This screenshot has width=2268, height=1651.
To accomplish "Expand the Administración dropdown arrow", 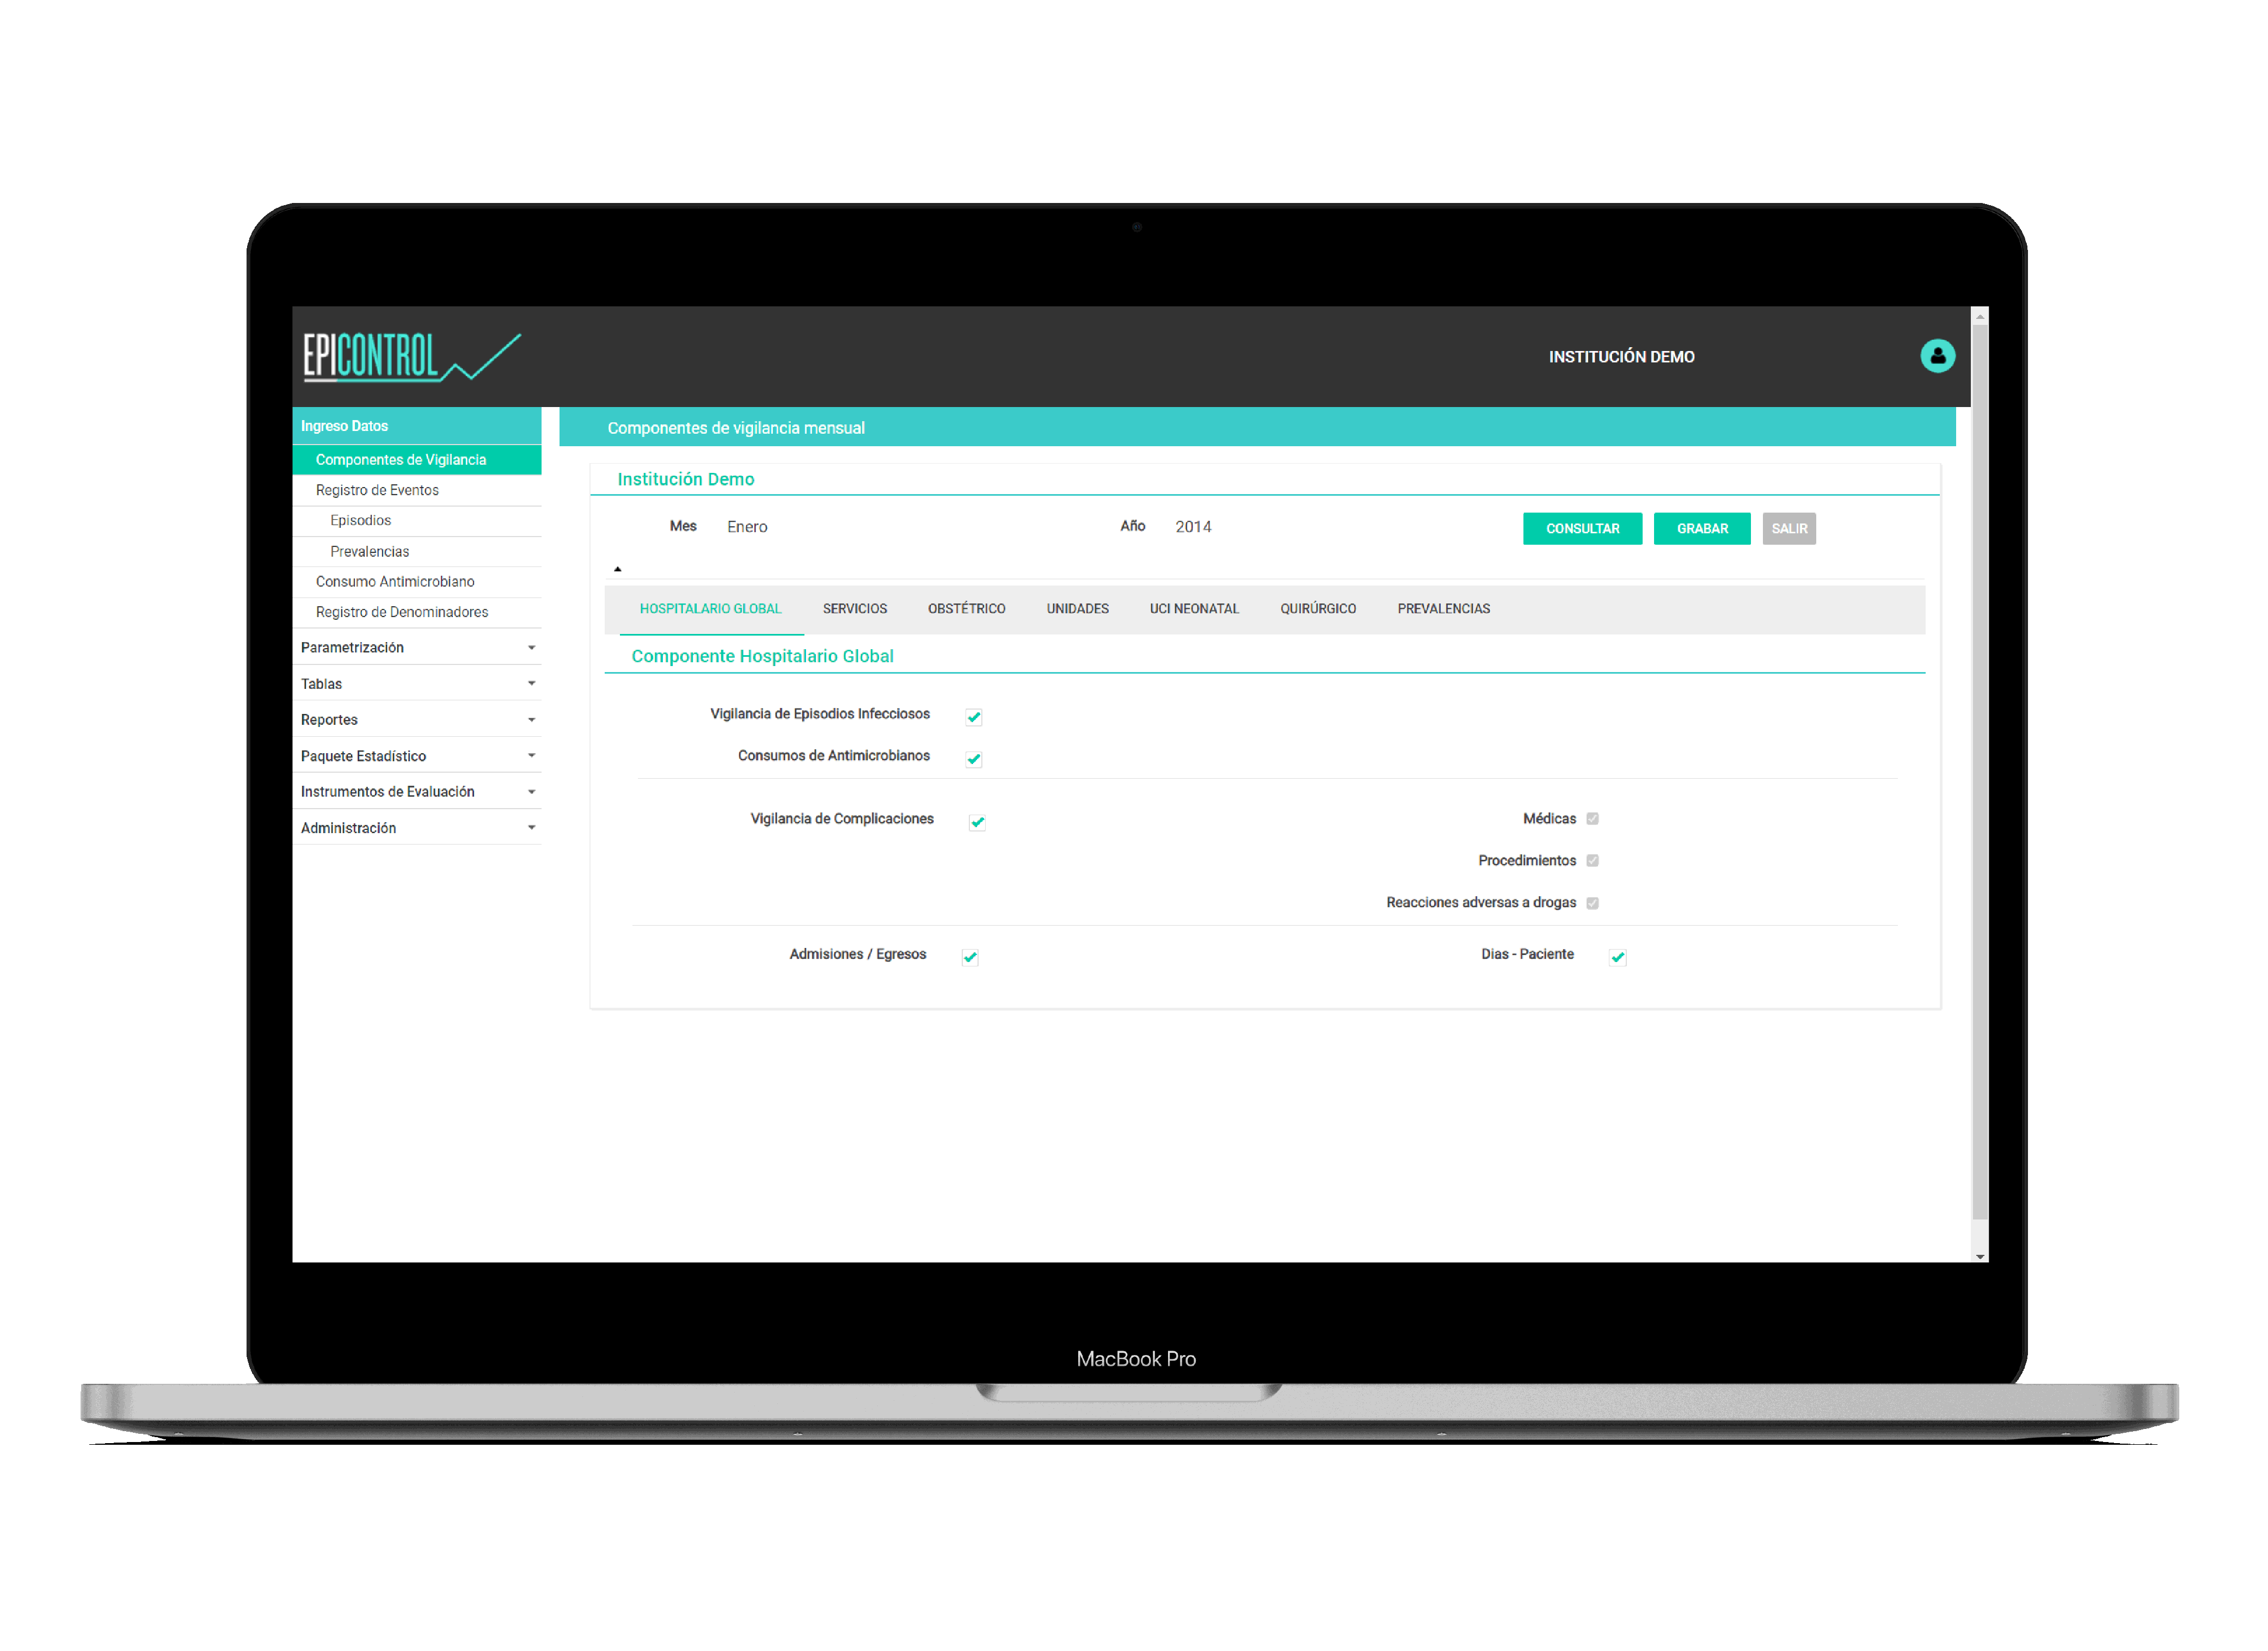I will (531, 828).
